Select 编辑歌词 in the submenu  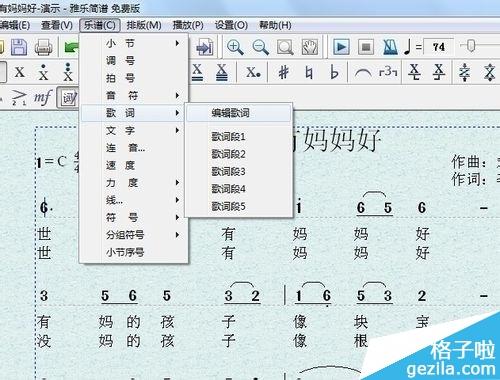[x=239, y=113]
